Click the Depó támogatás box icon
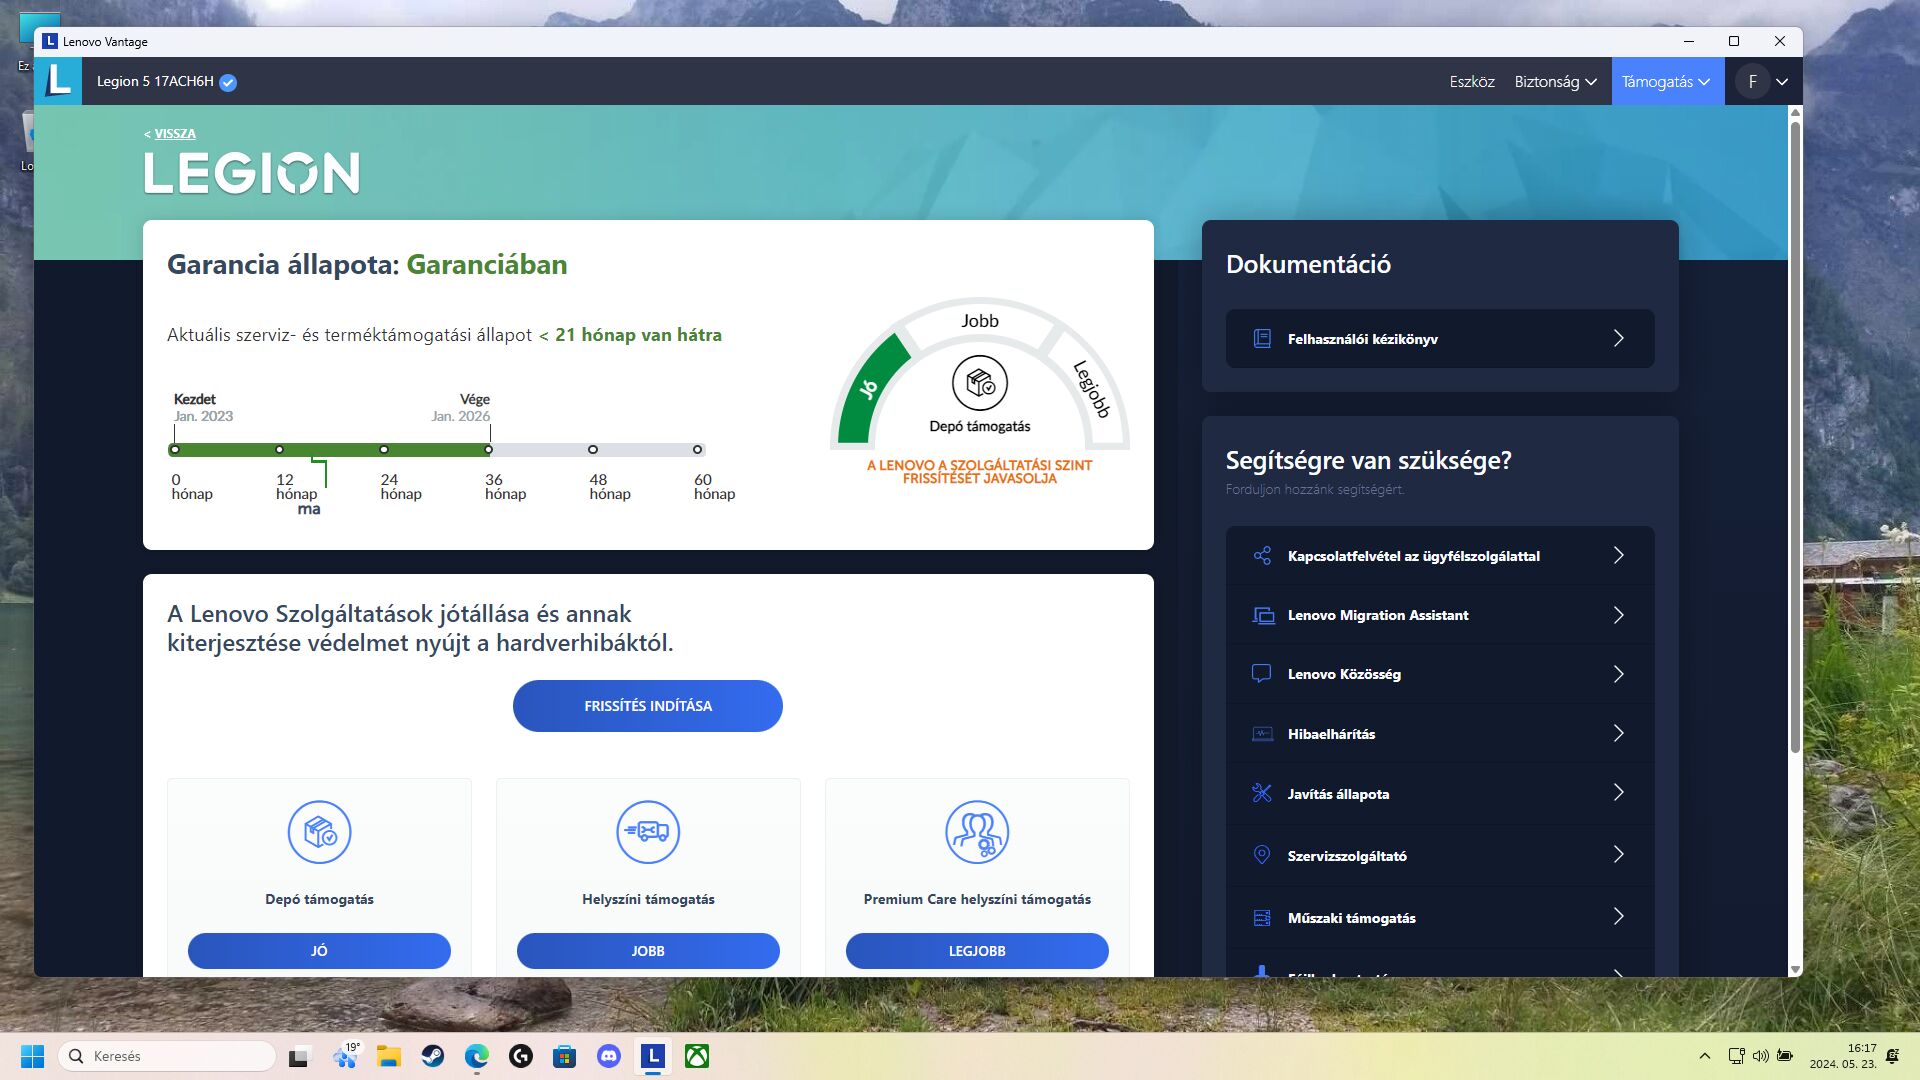The width and height of the screenshot is (1920, 1080). pyautogui.click(x=319, y=832)
